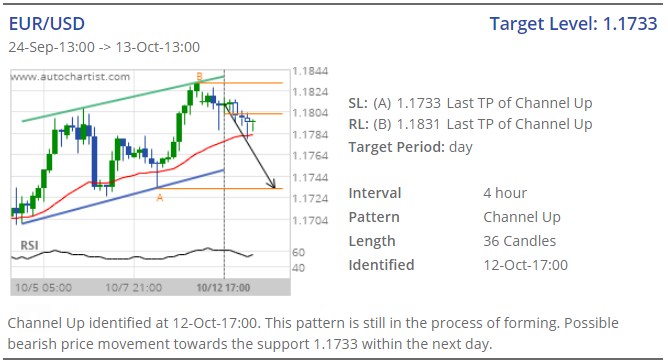The width and height of the screenshot is (668, 364).
Task: Click the 10/7 21:00 time axis label
Action: [134, 288]
